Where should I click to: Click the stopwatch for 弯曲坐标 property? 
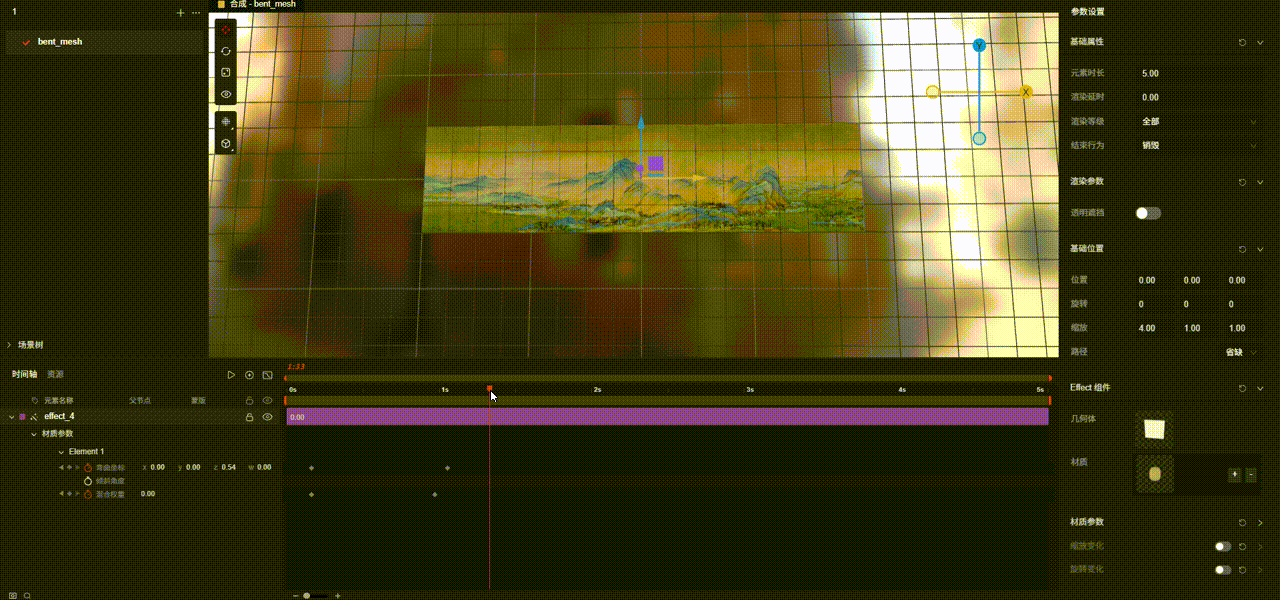pos(87,468)
